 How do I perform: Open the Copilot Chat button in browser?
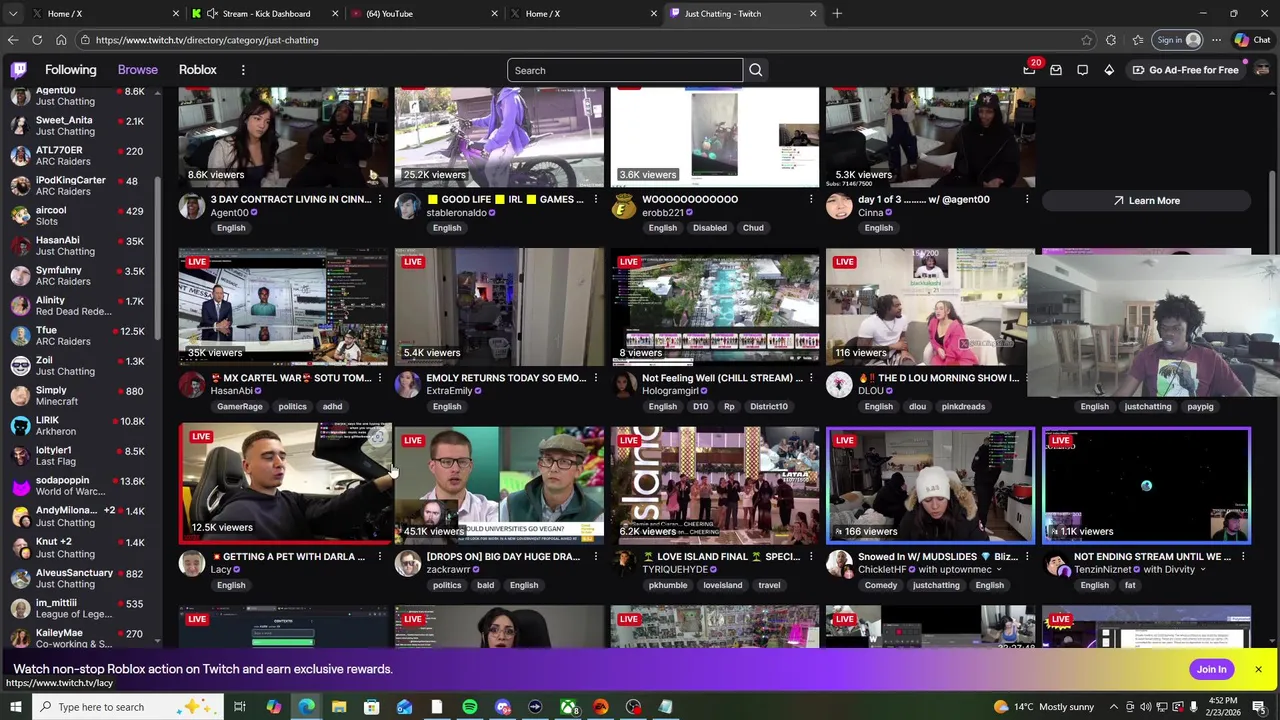pyautogui.click(x=1253, y=40)
